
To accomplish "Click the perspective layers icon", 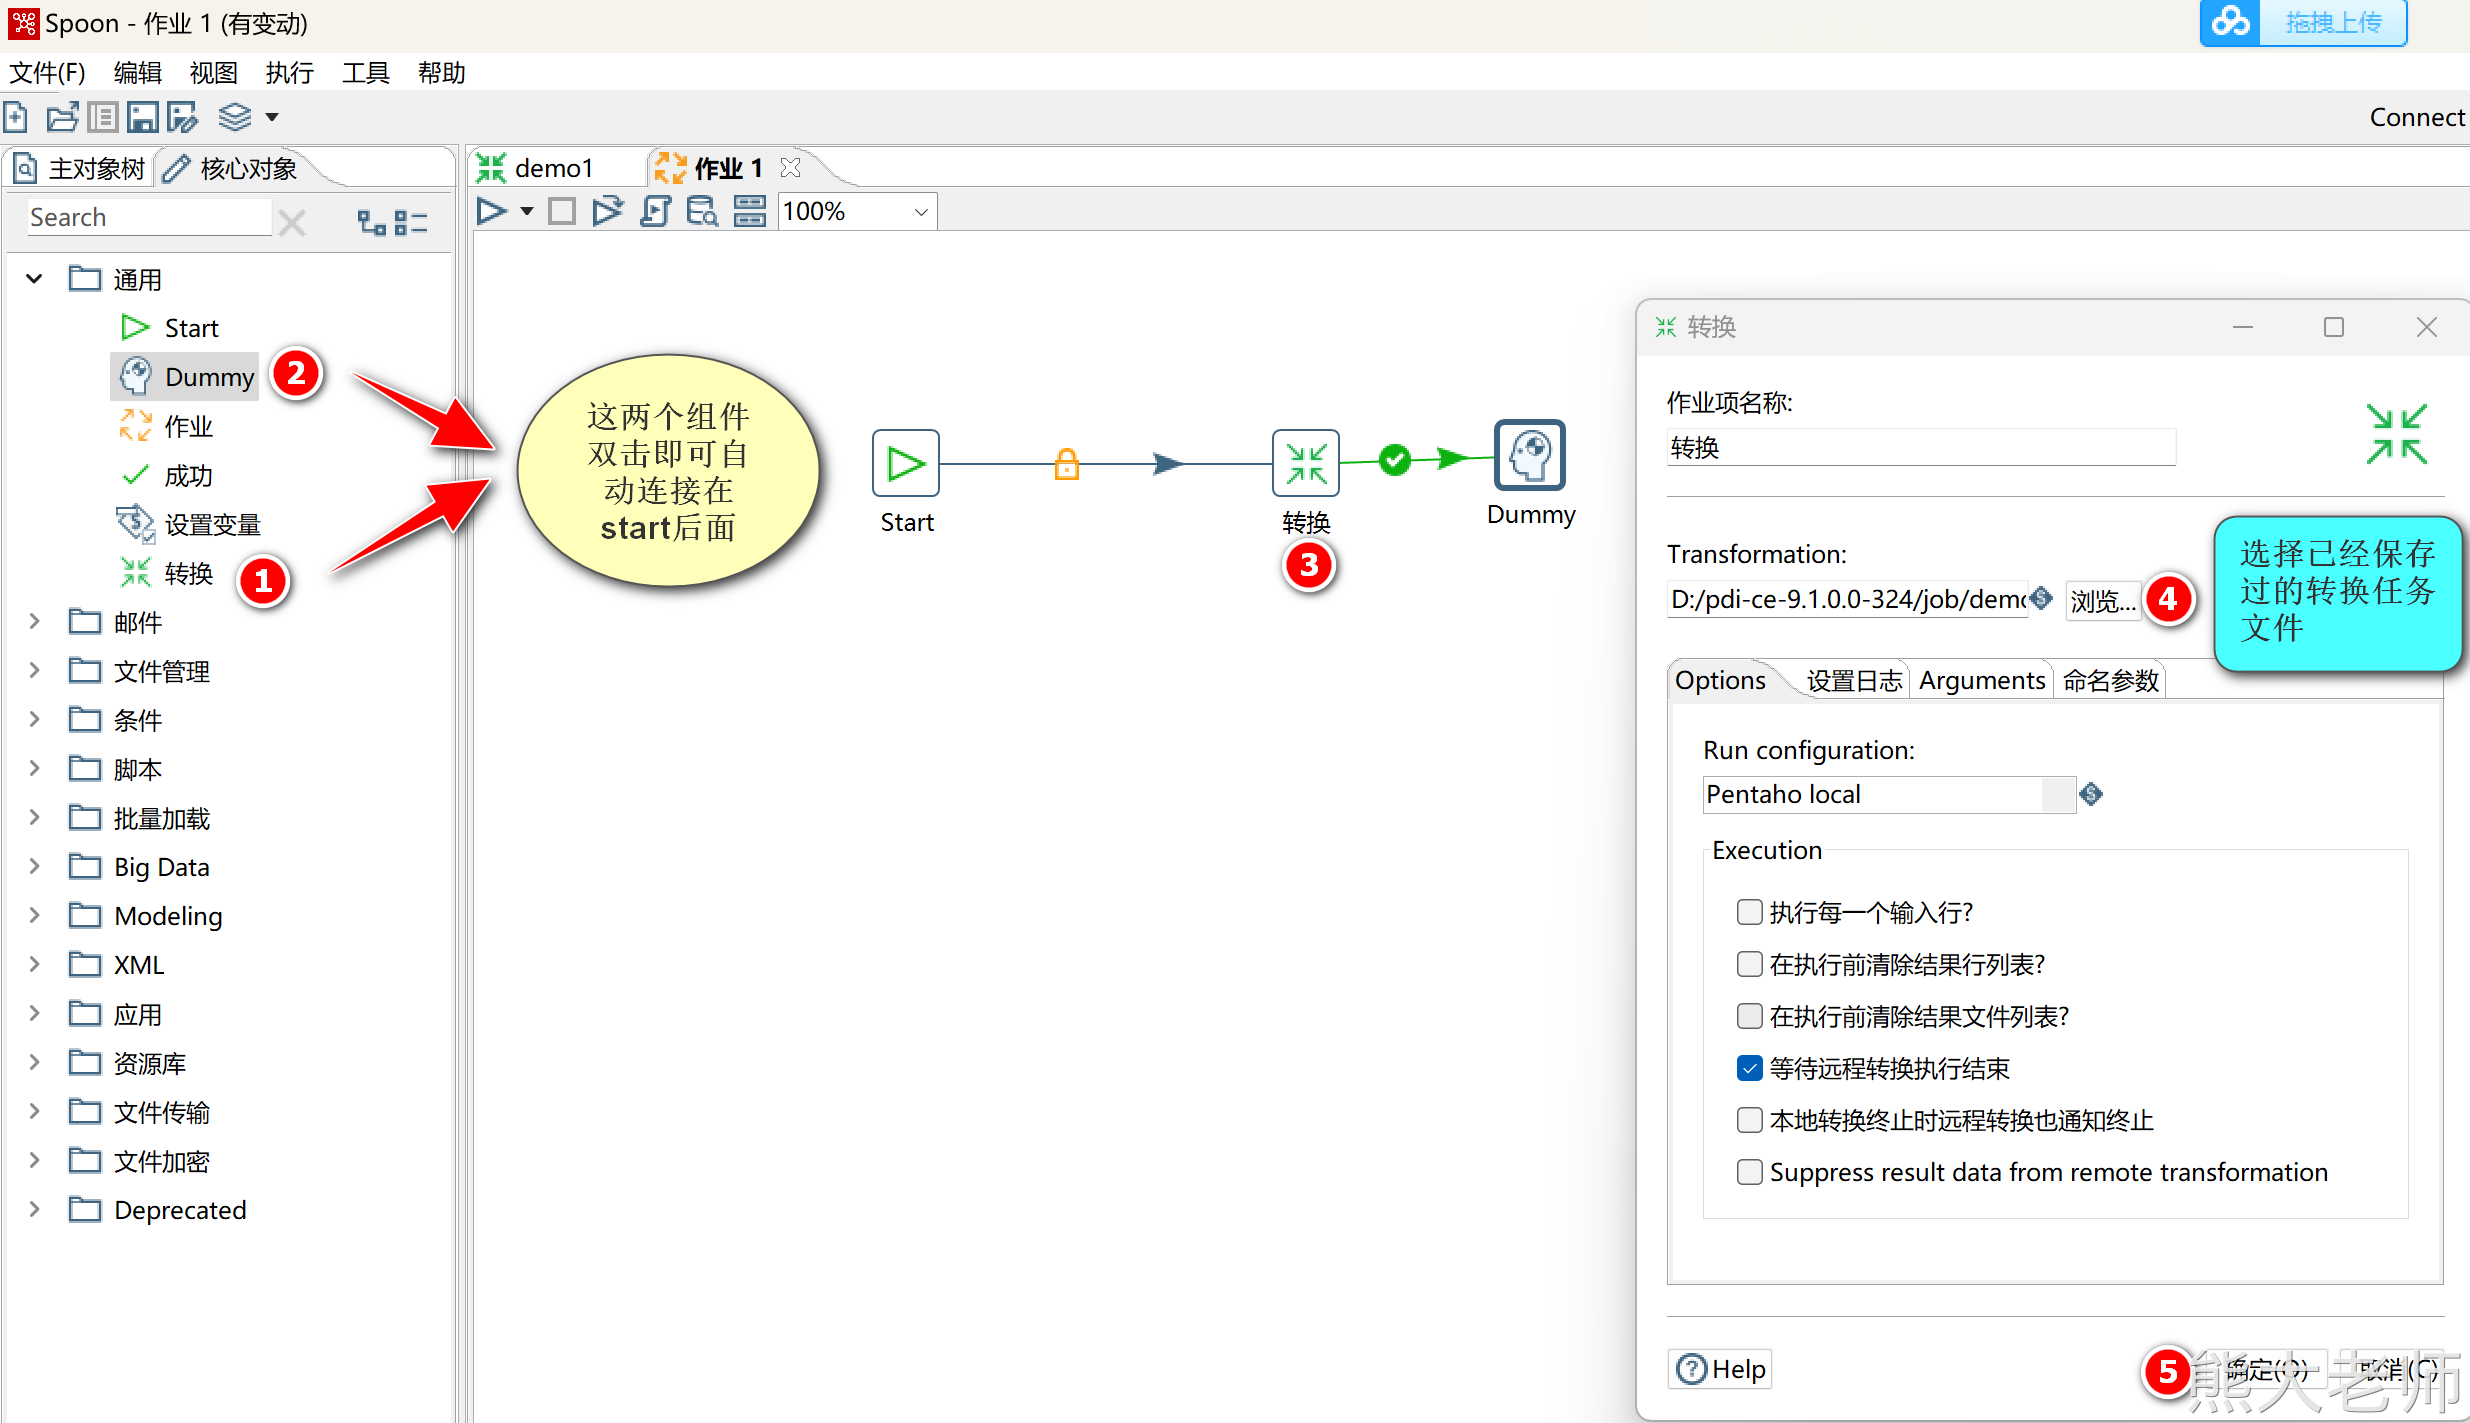I will [x=235, y=118].
